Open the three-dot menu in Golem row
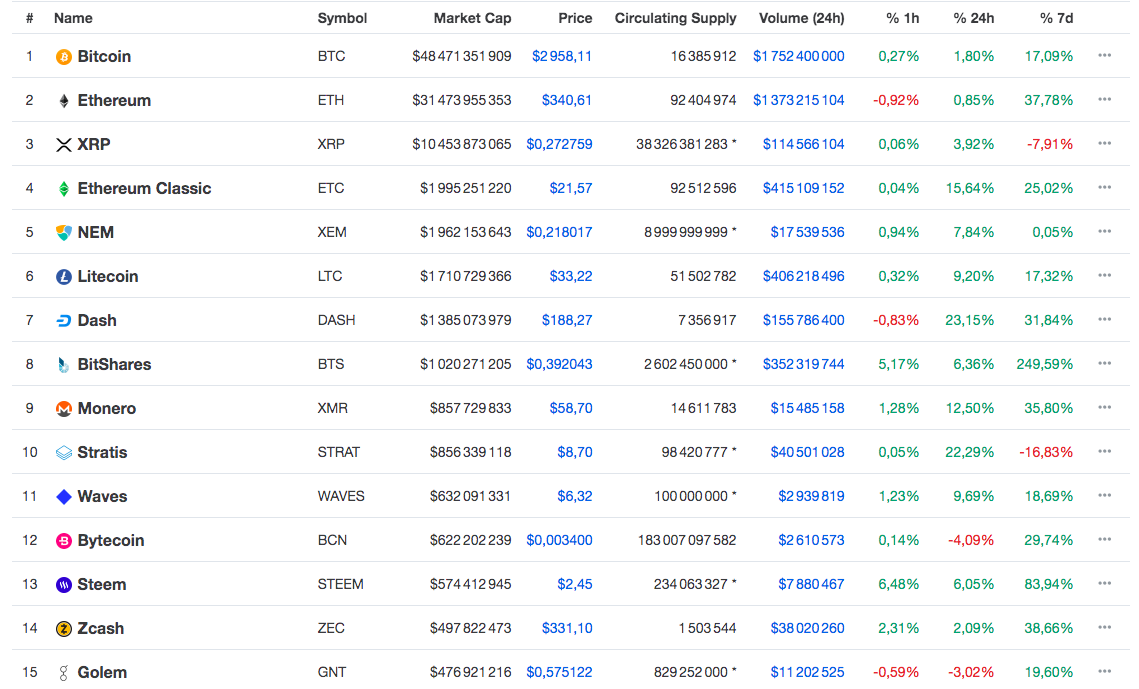 coord(1105,672)
